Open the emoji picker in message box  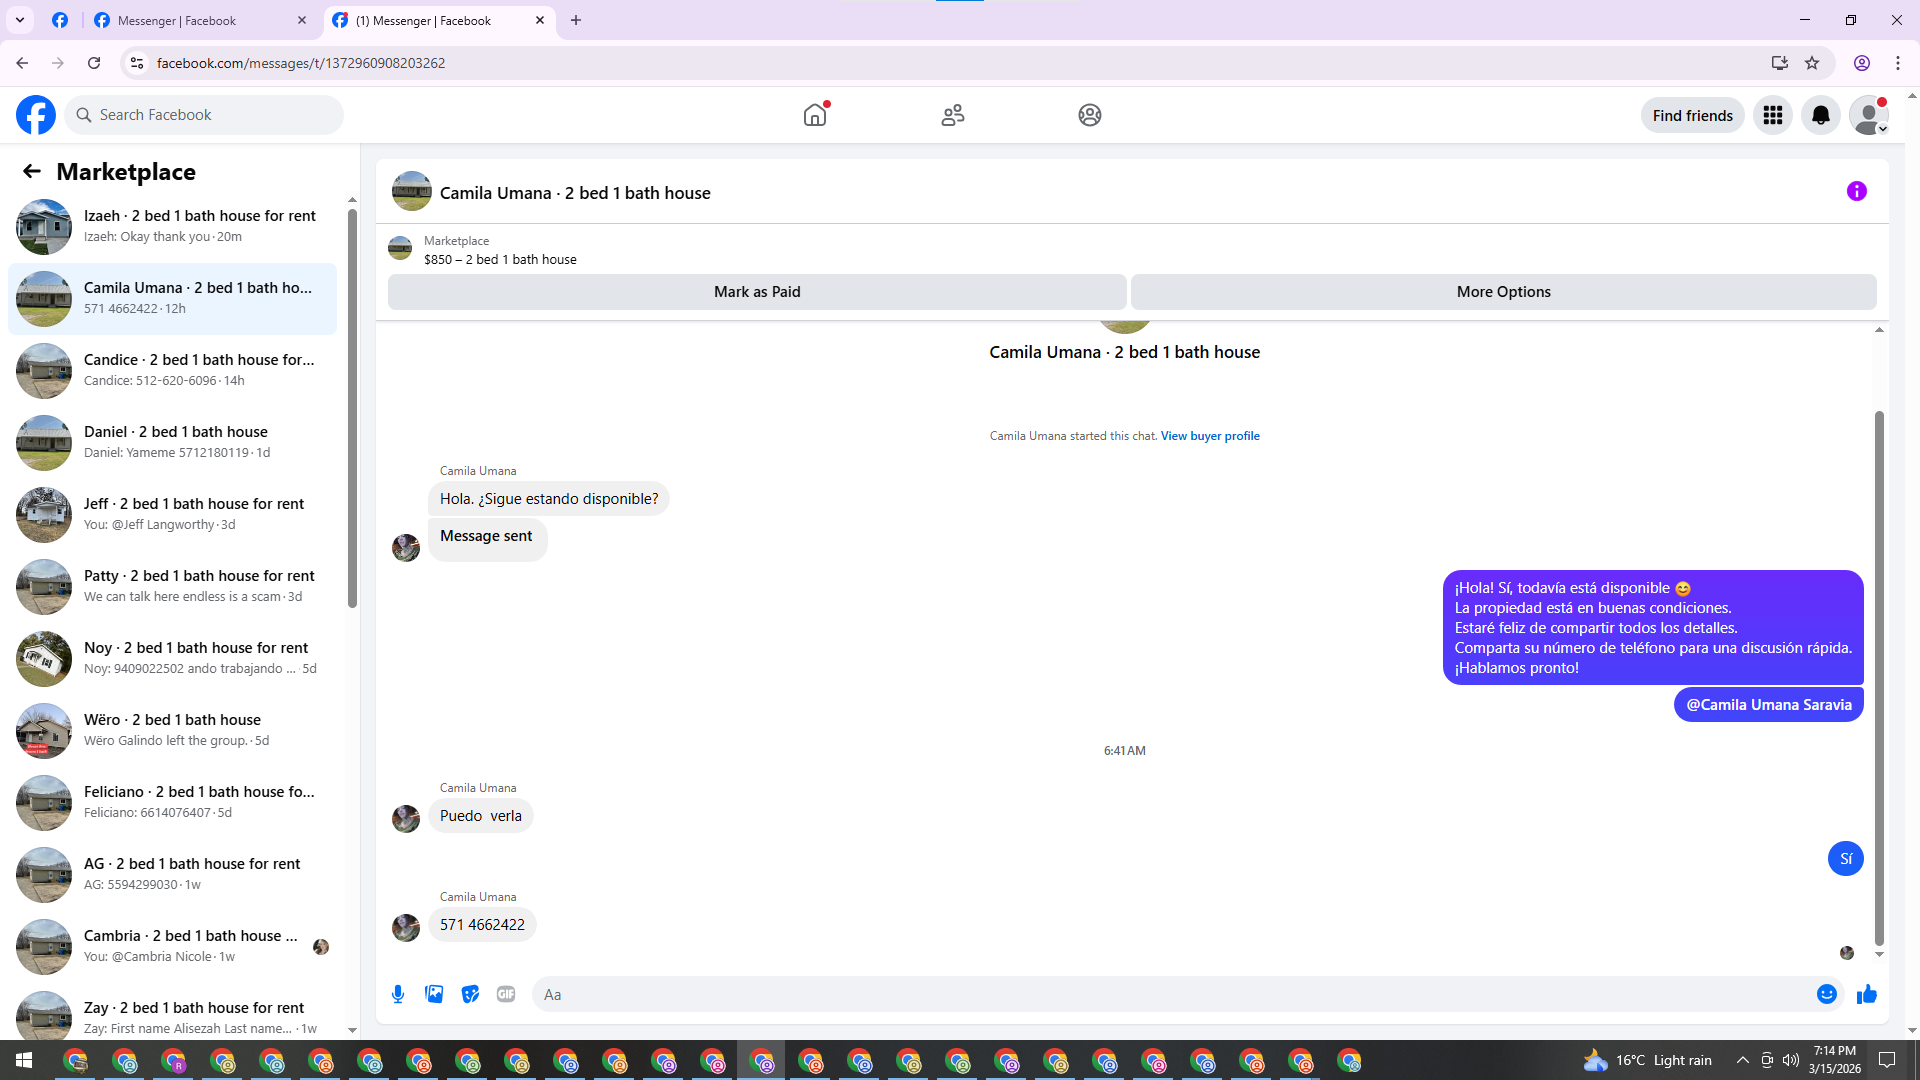pyautogui.click(x=1827, y=994)
